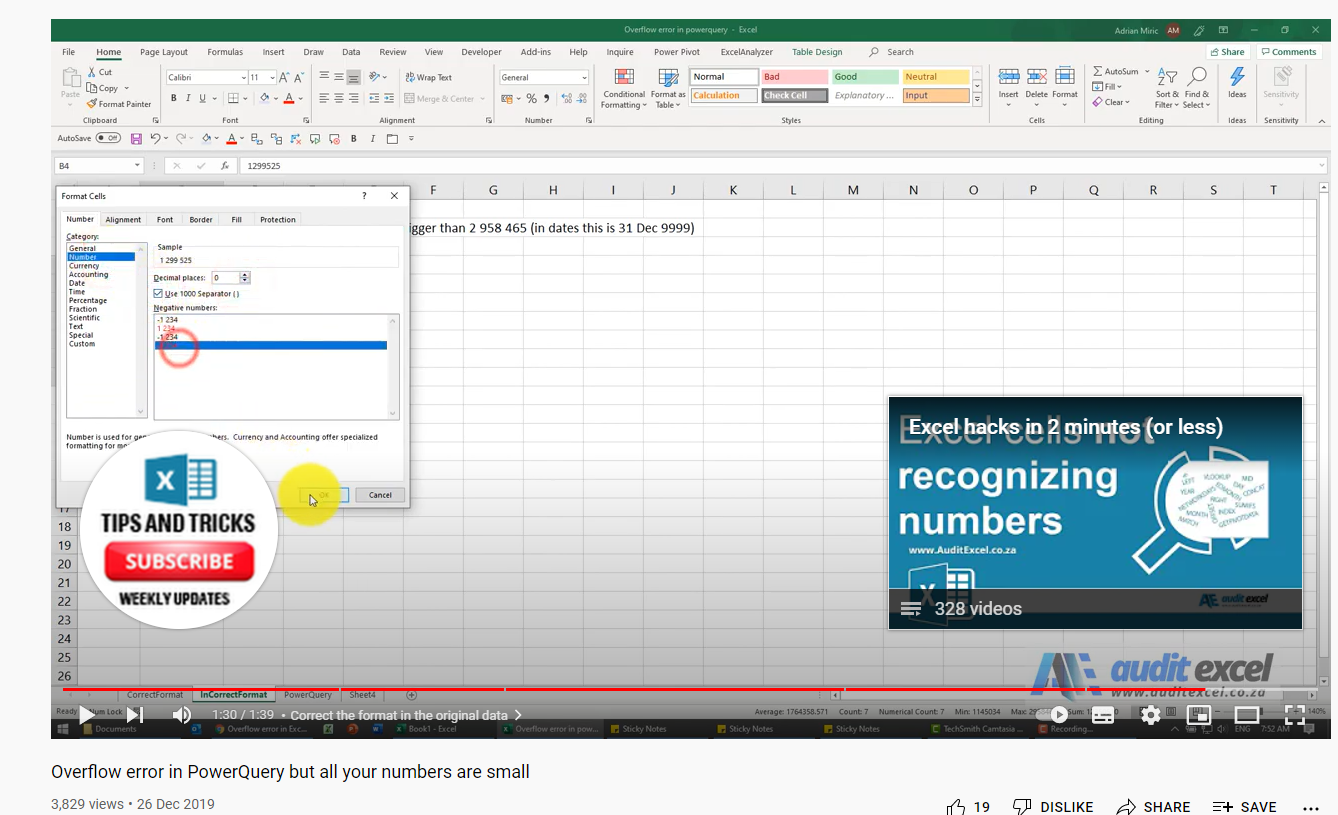Toggle Bold in the Font group
Screen dimensions: 1338x815
(x=174, y=98)
